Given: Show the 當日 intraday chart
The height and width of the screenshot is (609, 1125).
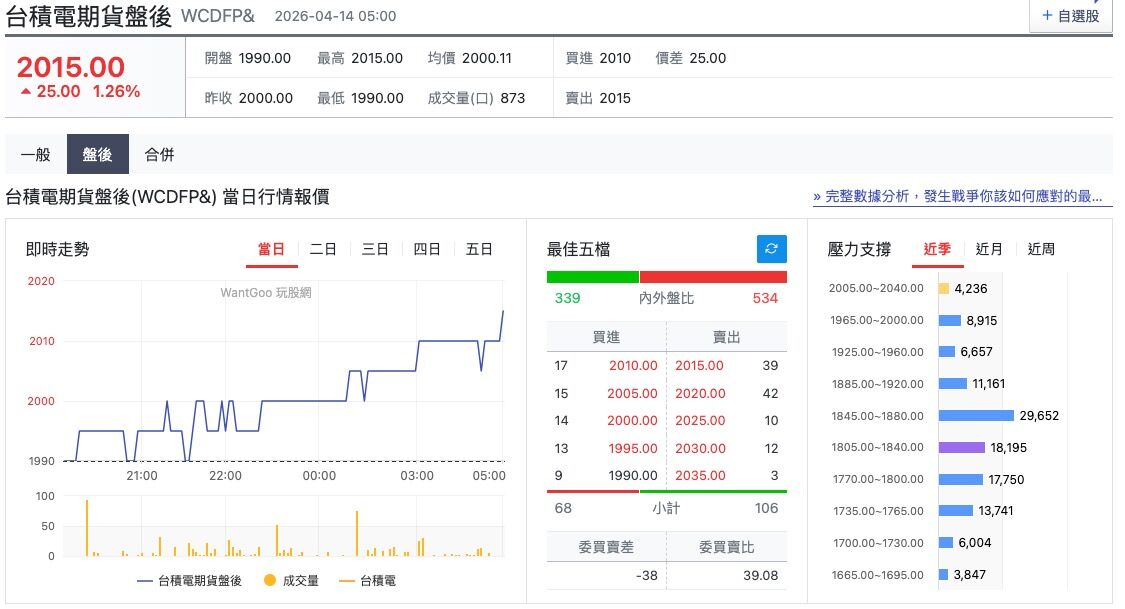Looking at the screenshot, I should point(271,250).
